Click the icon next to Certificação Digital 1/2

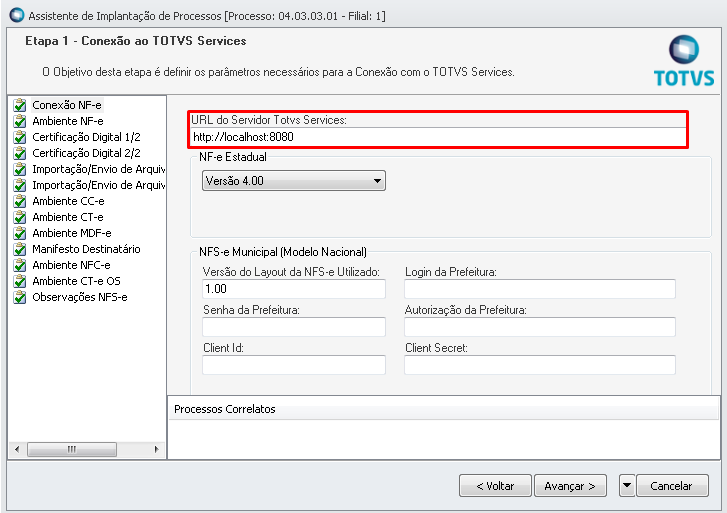(x=20, y=137)
